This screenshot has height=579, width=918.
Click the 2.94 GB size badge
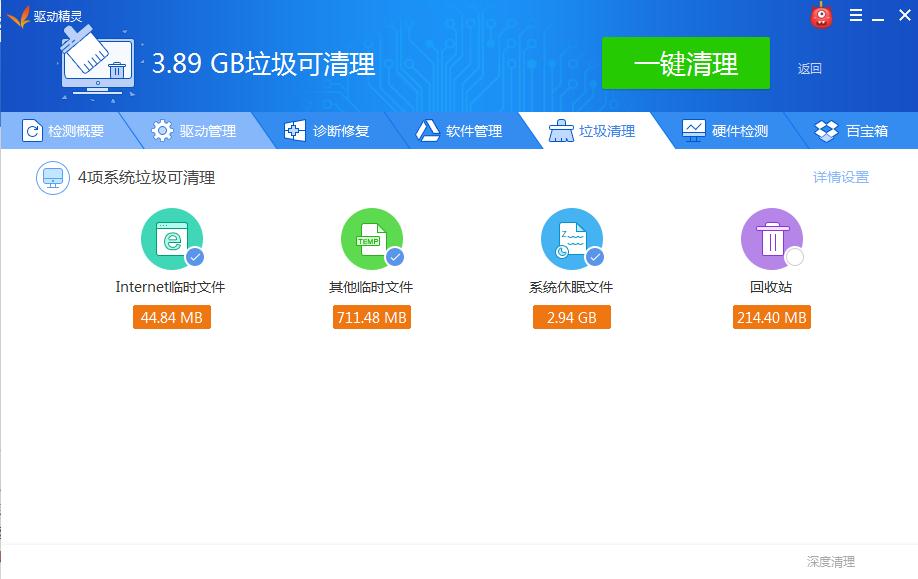coord(571,317)
